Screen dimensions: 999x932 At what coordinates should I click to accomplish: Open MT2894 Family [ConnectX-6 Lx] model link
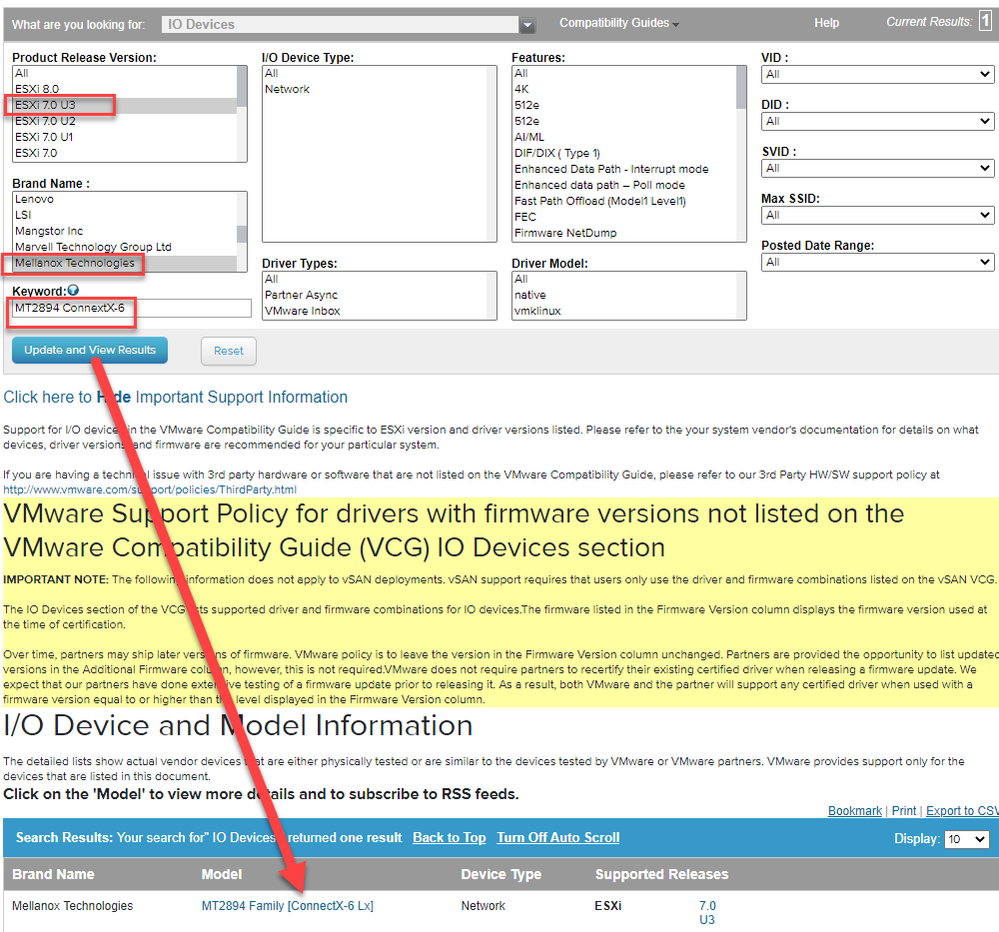287,905
